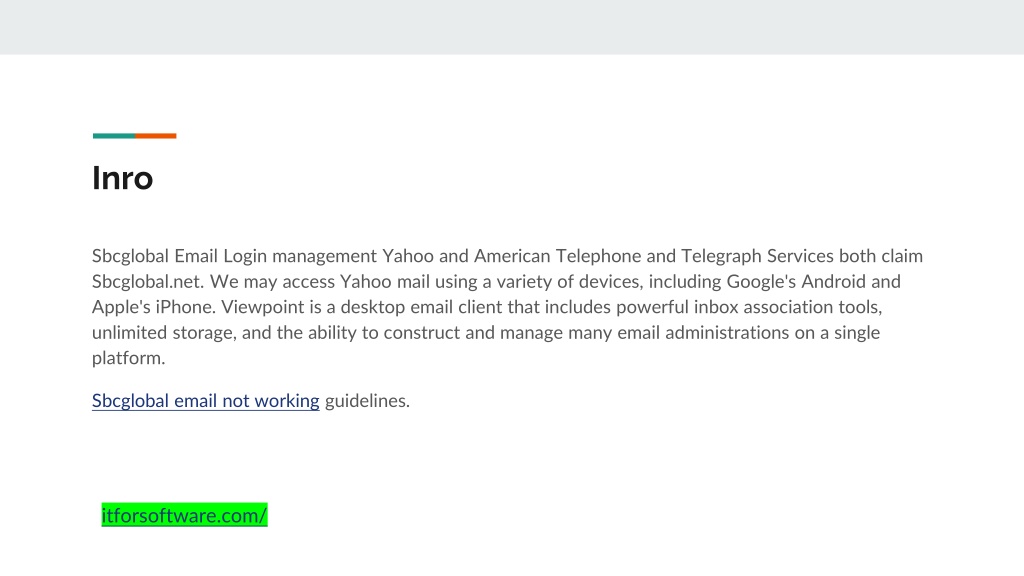1024x576 pixels.
Task: Click the word 'guidelines.' after the hyperlink
Action: (x=367, y=400)
